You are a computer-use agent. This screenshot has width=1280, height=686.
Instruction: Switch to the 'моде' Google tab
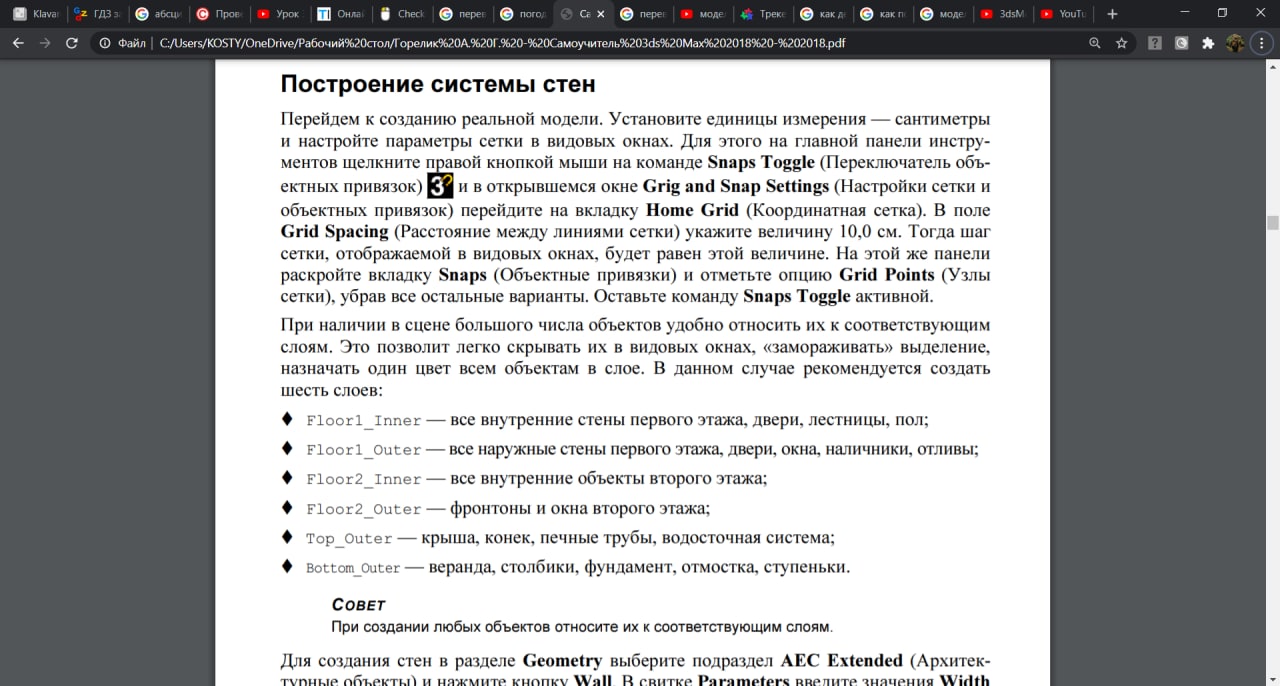[x=944, y=14]
